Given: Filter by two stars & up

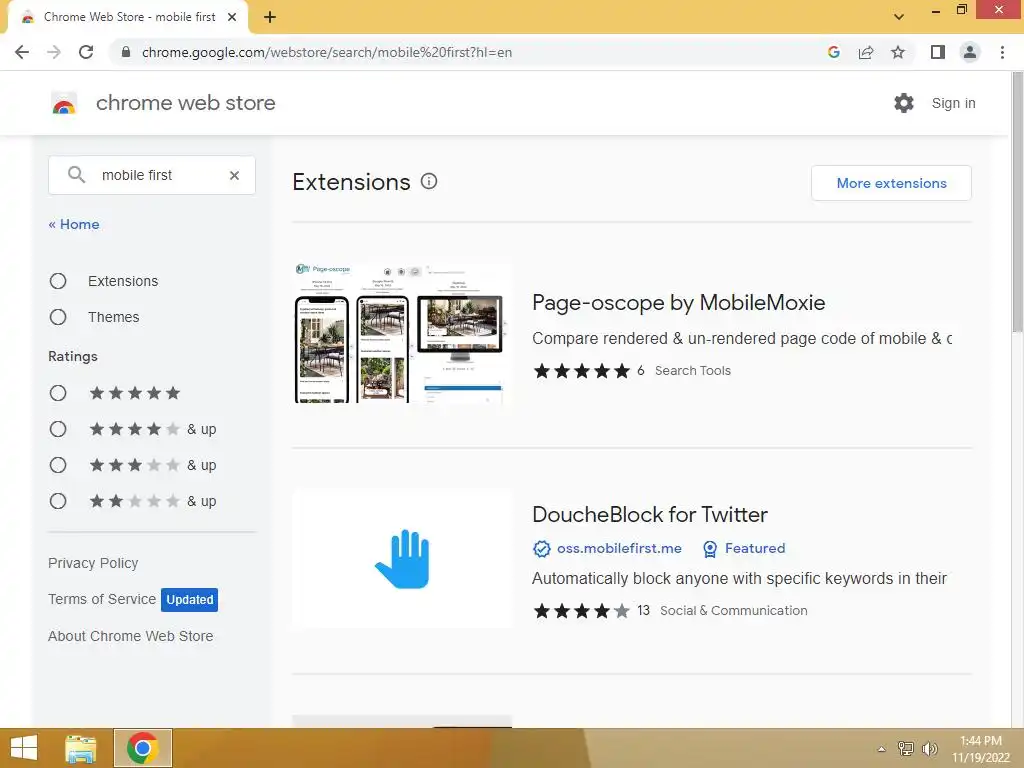Looking at the screenshot, I should [x=58, y=501].
